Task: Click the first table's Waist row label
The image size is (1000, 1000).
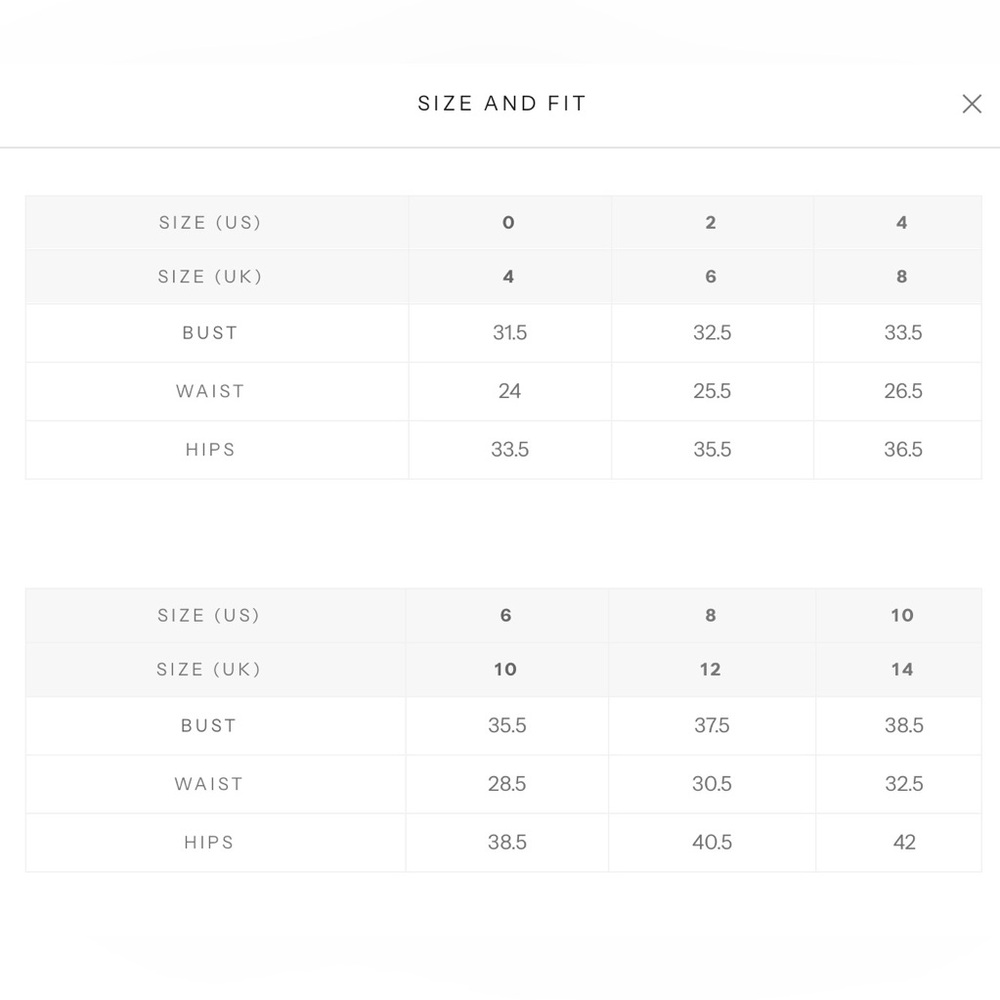Action: click(x=210, y=391)
